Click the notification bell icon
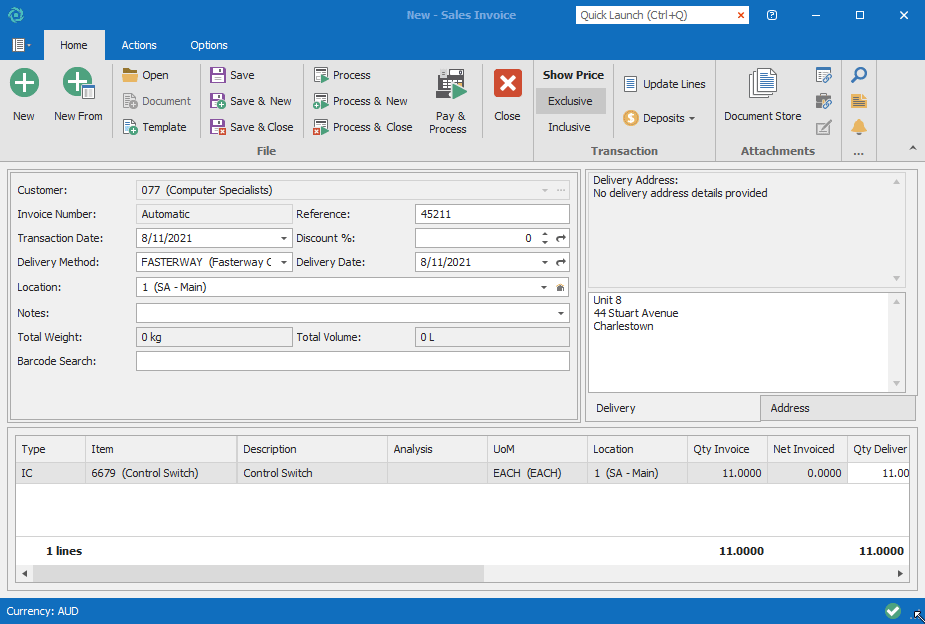Viewport: 925px width, 624px height. click(x=858, y=127)
